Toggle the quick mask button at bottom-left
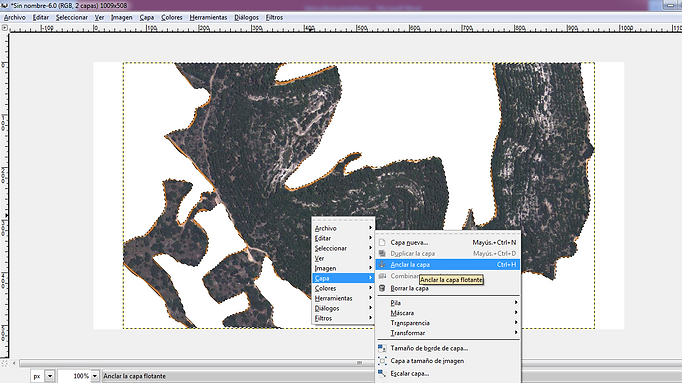Image resolution: width=682 pixels, height=383 pixels. (x=4, y=363)
